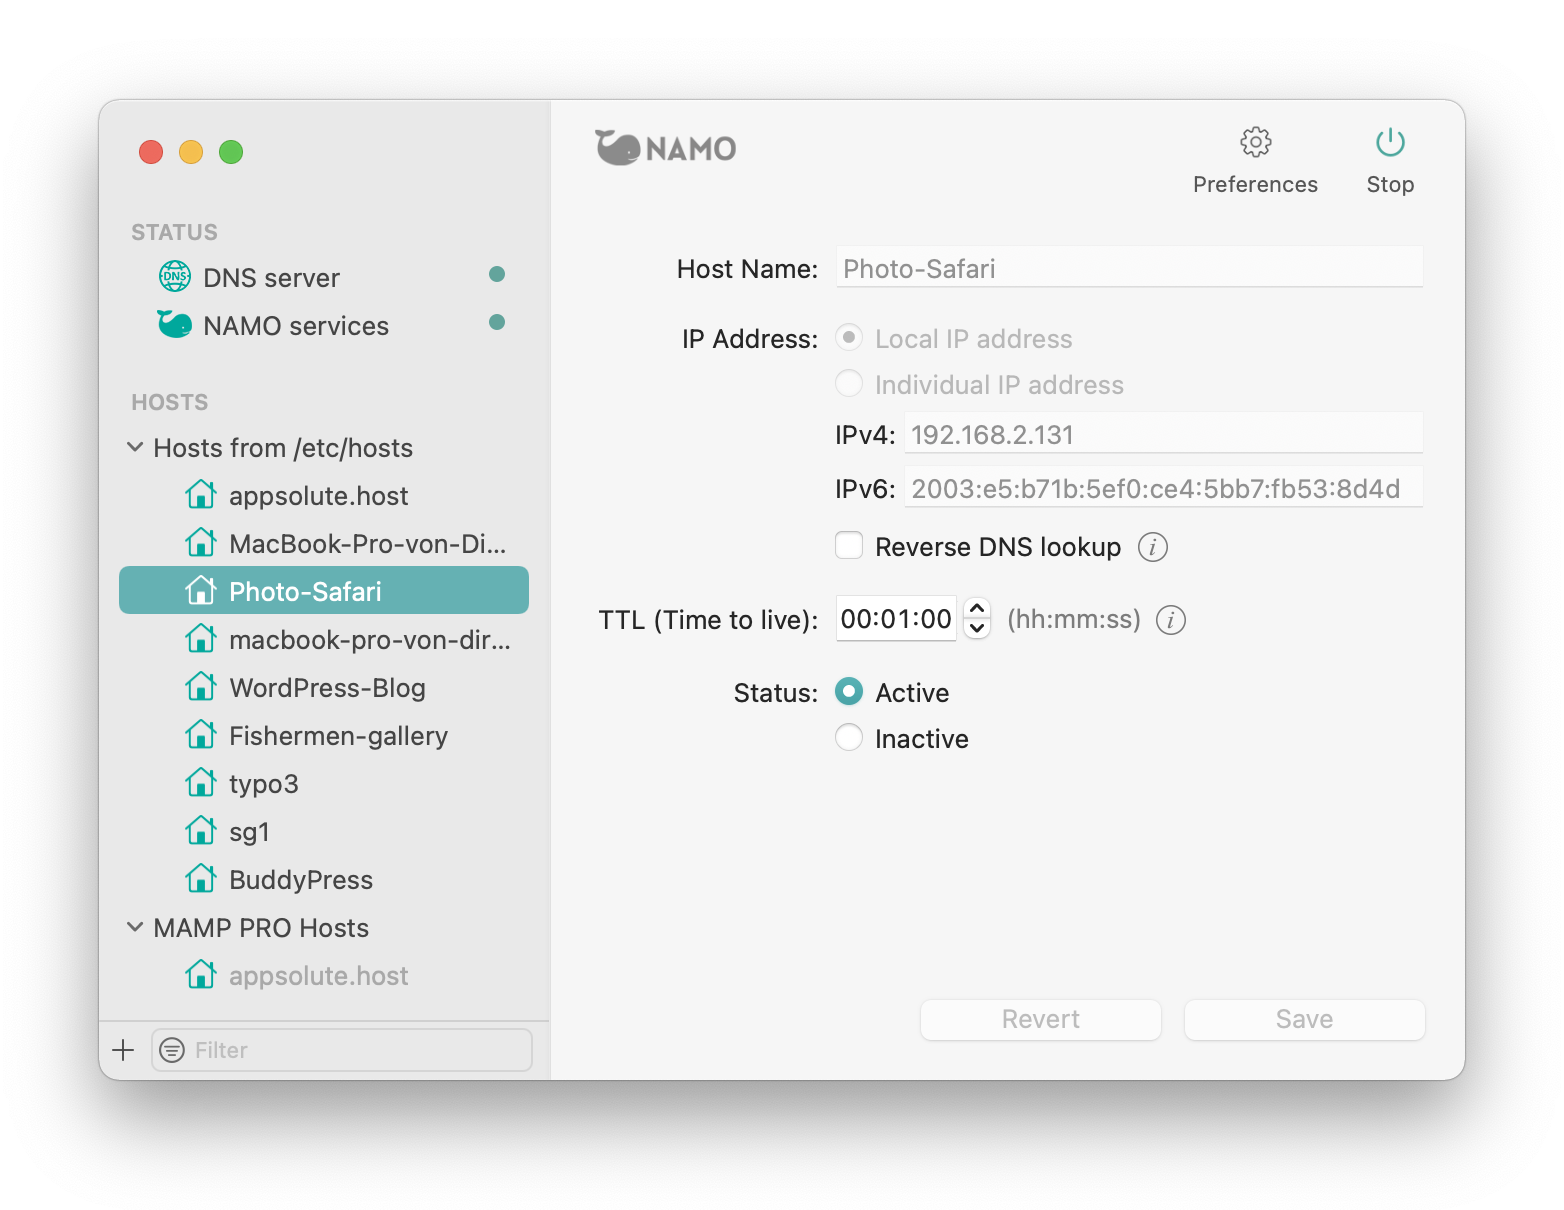Click house icon beside first appsolute.host
This screenshot has height=1210, width=1564.
(x=201, y=494)
